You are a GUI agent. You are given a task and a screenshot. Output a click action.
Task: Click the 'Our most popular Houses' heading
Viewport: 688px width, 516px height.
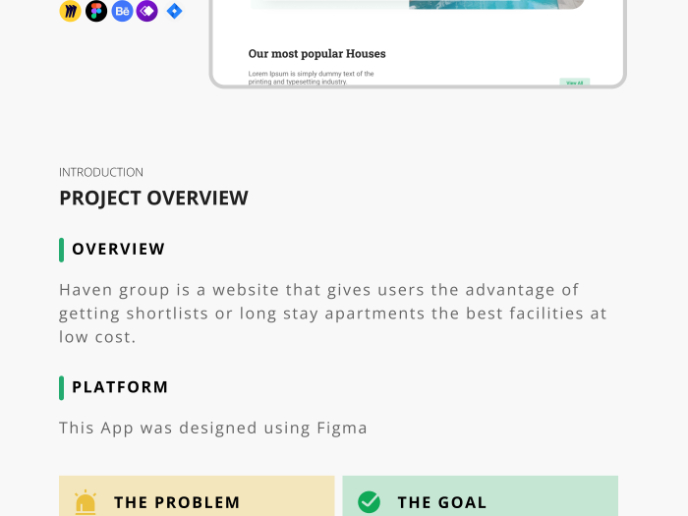[x=317, y=54]
